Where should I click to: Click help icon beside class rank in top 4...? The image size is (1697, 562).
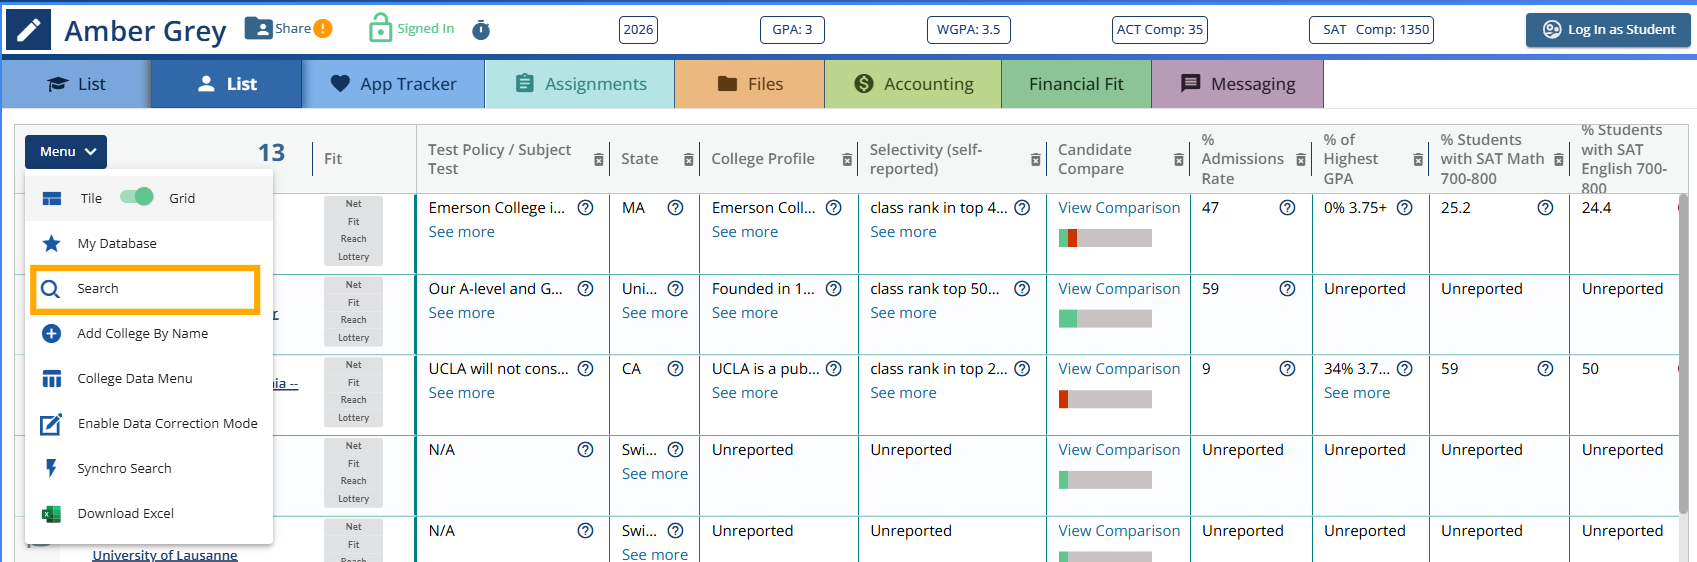pyautogui.click(x=1022, y=207)
